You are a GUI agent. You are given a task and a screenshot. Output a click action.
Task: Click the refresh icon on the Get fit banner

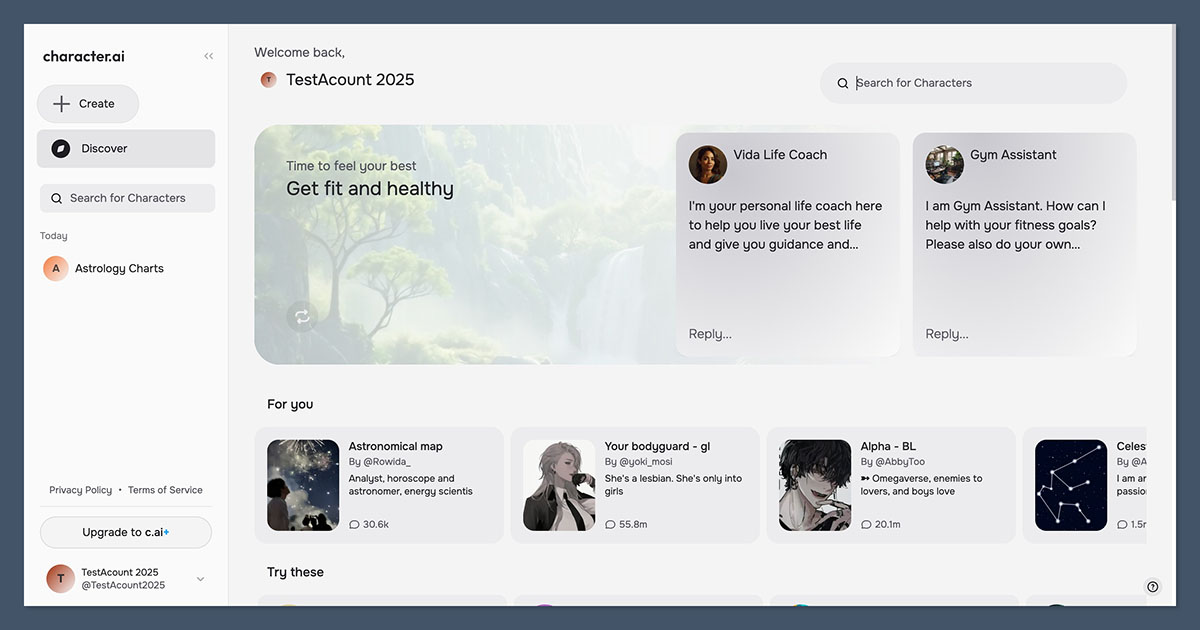[x=302, y=317]
